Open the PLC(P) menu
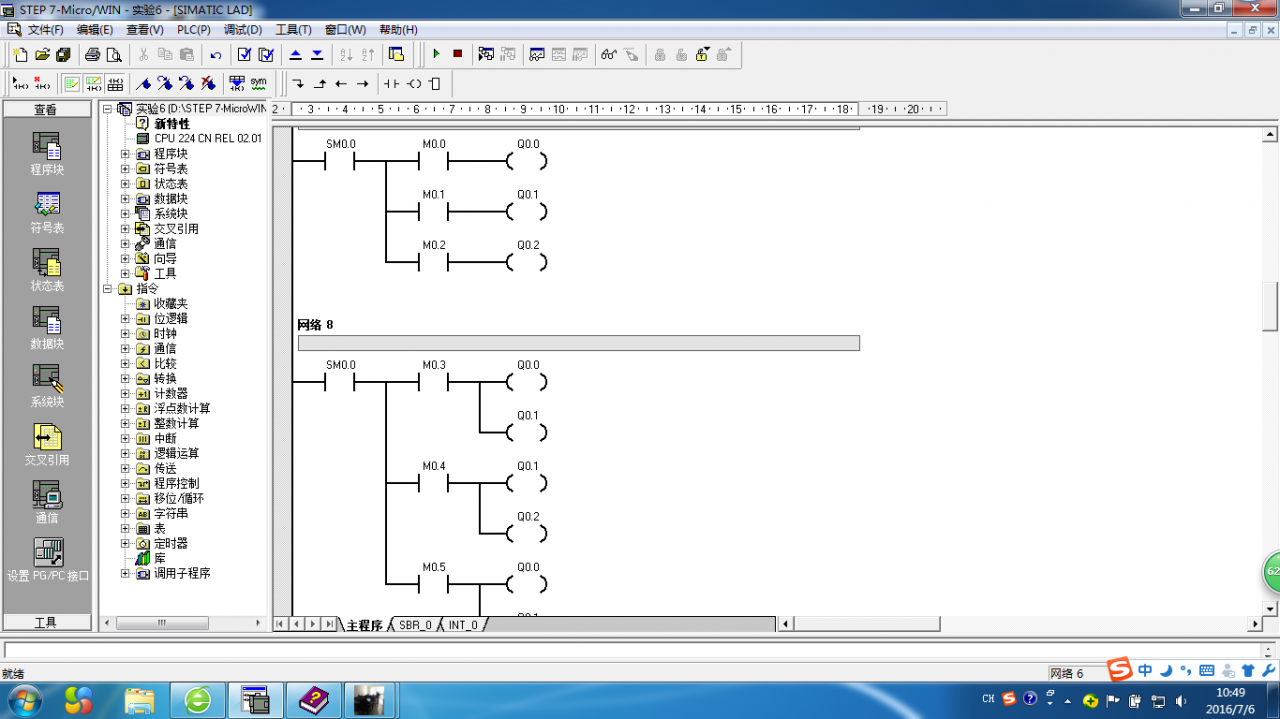 pos(196,30)
